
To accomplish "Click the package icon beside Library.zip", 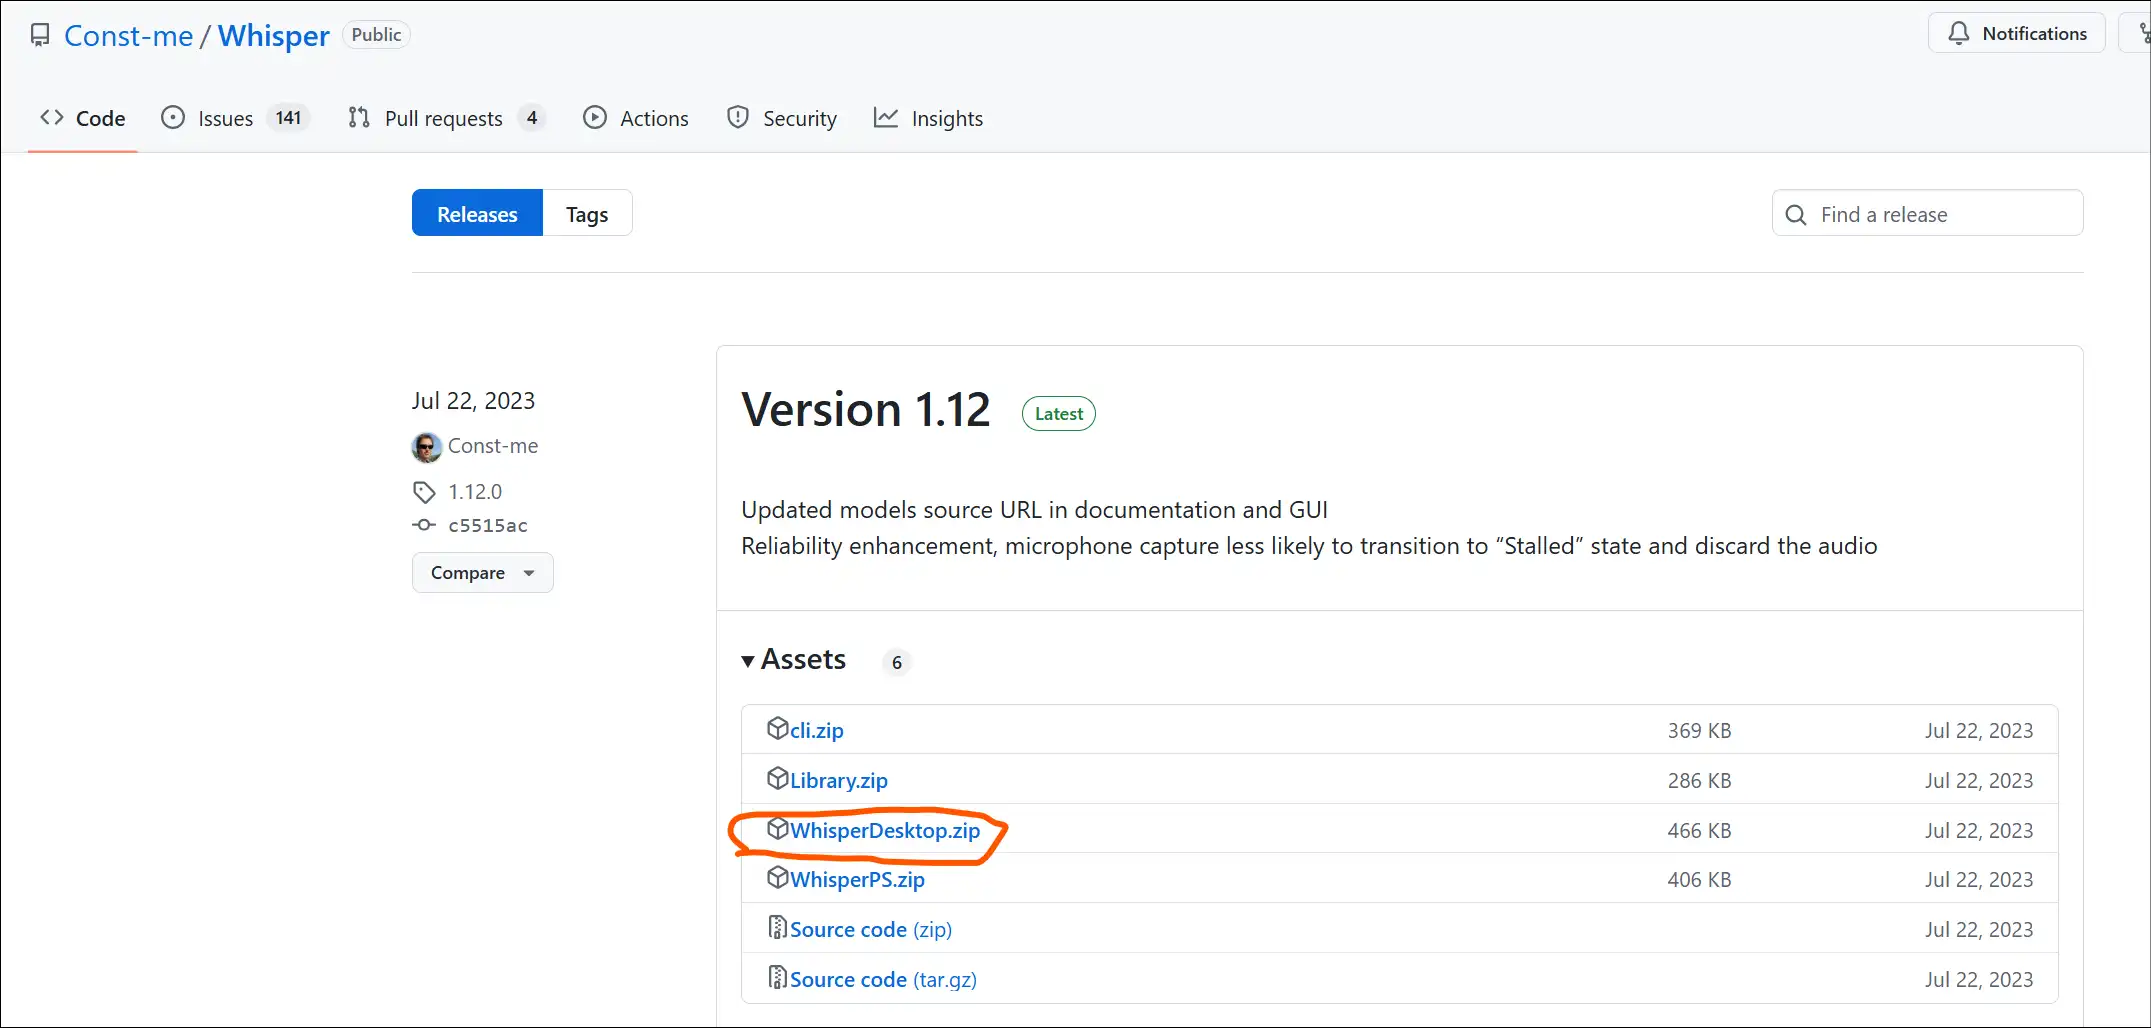I will (778, 778).
